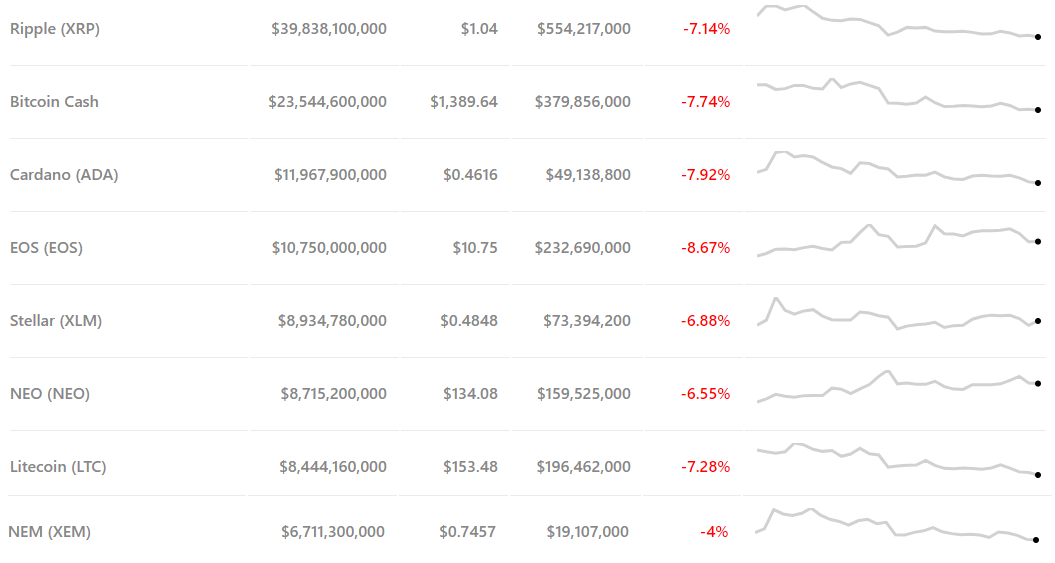Click the Bitcoin Cash name
The image size is (1055, 563).
tap(54, 102)
